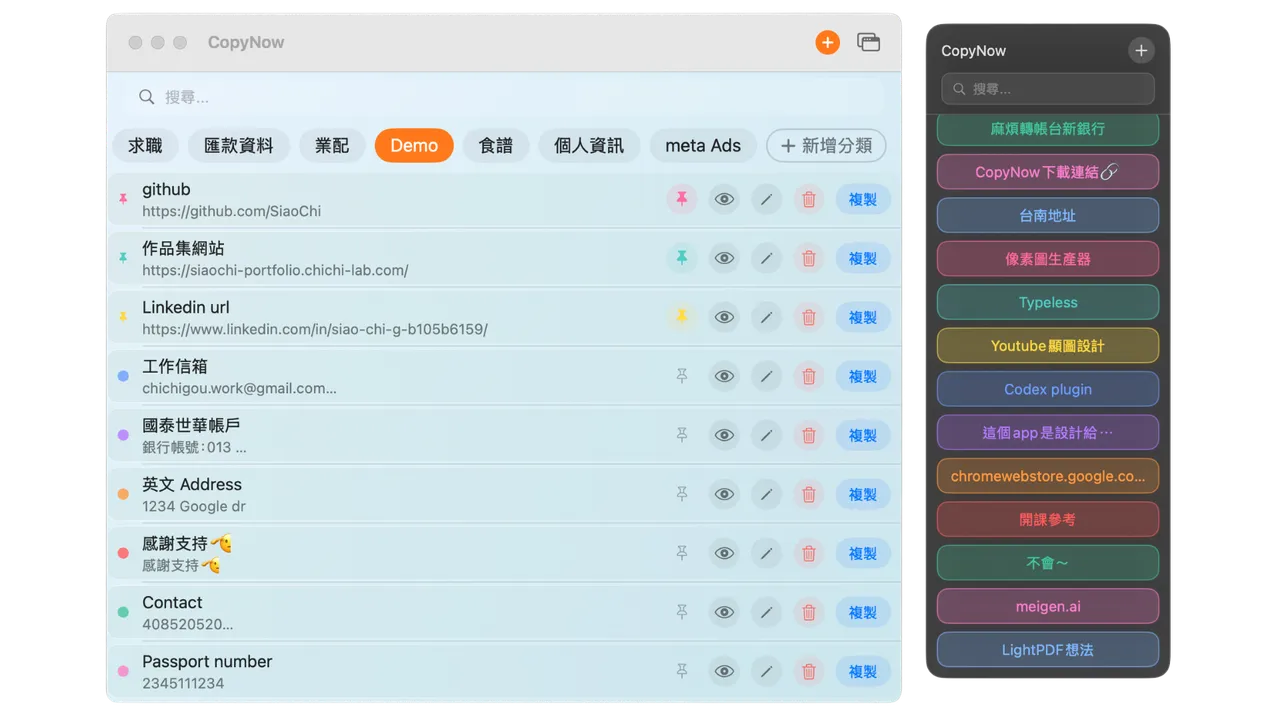Click Youtube顯圖設計 in mini panel
Image resolution: width=1280 pixels, height=720 pixels.
click(x=1048, y=346)
